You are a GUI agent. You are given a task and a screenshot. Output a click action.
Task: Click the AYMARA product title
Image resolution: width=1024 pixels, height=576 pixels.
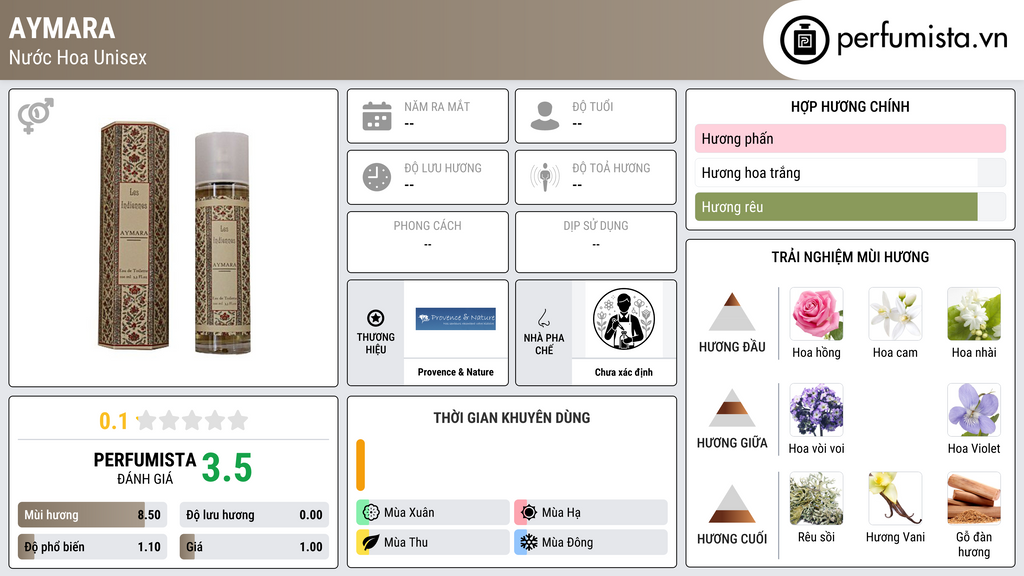coord(62,28)
